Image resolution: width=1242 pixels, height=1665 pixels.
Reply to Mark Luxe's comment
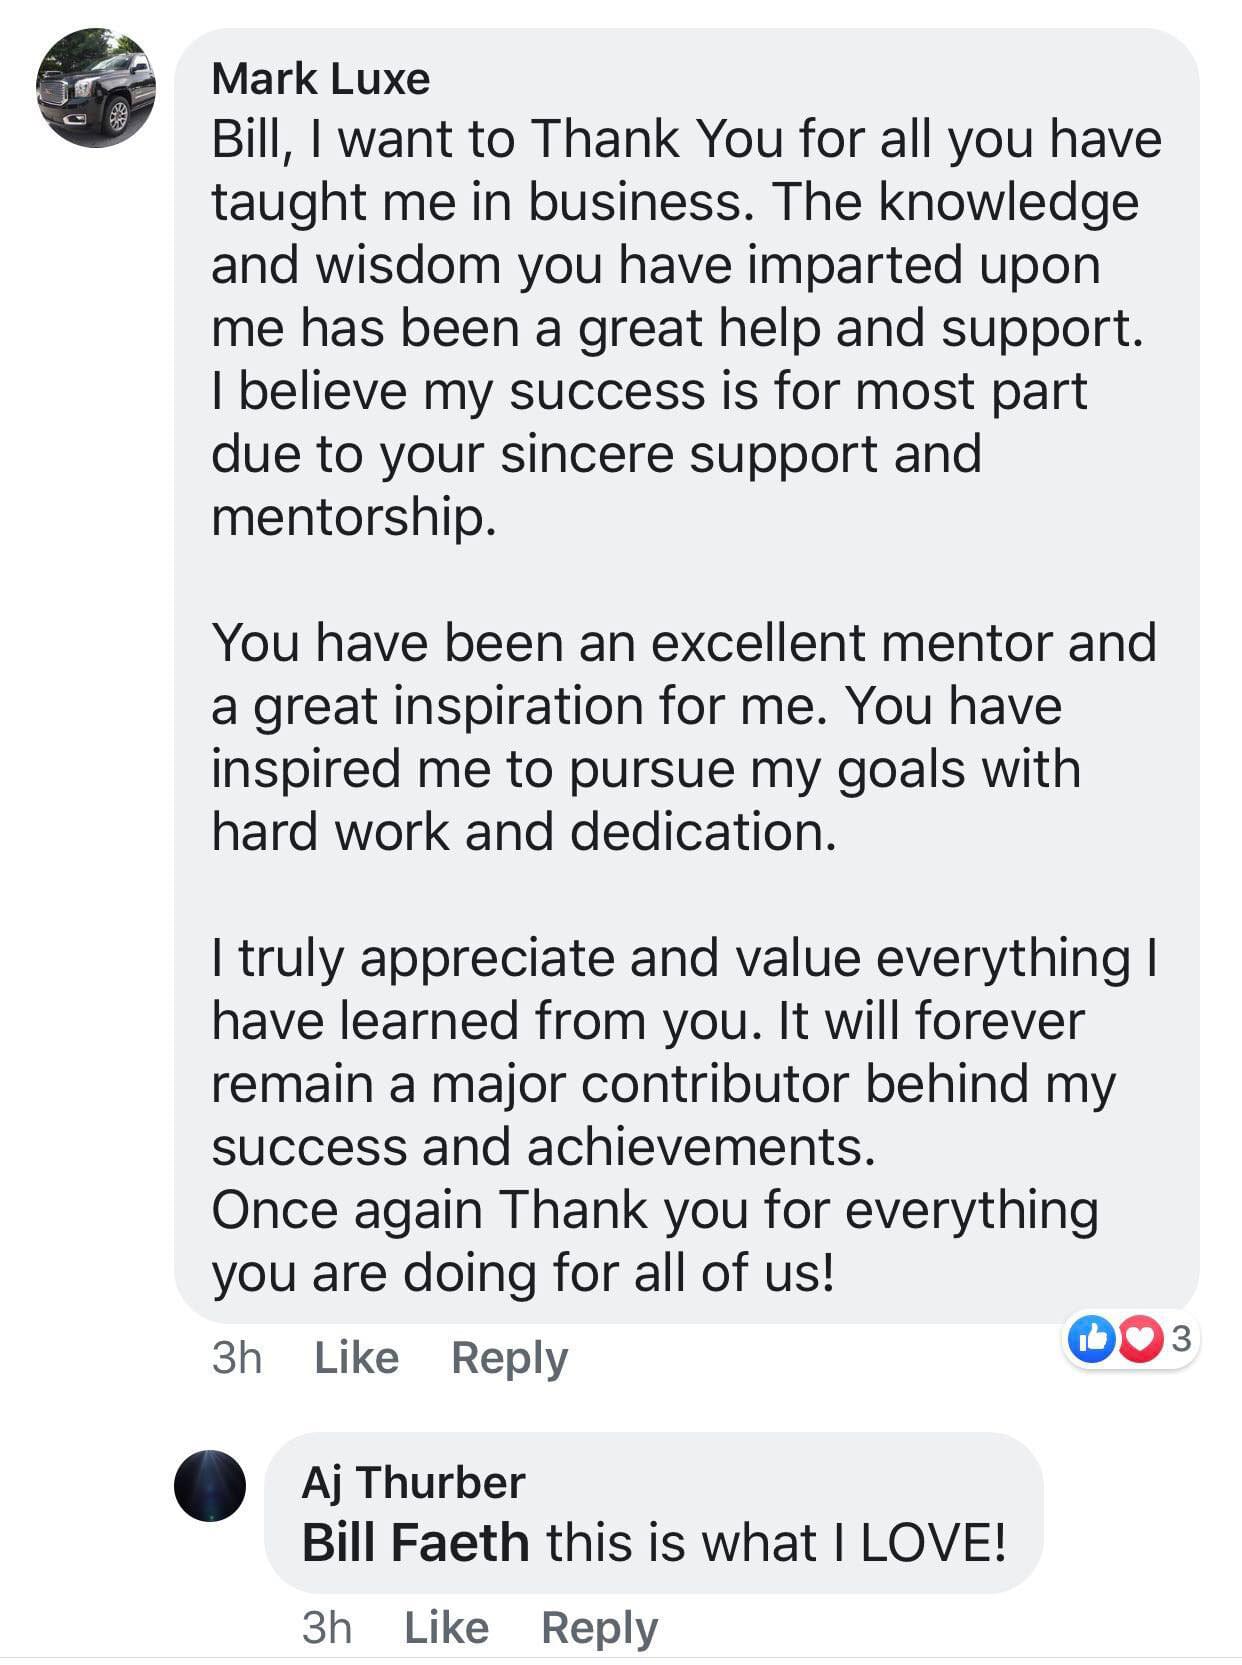coord(509,1358)
